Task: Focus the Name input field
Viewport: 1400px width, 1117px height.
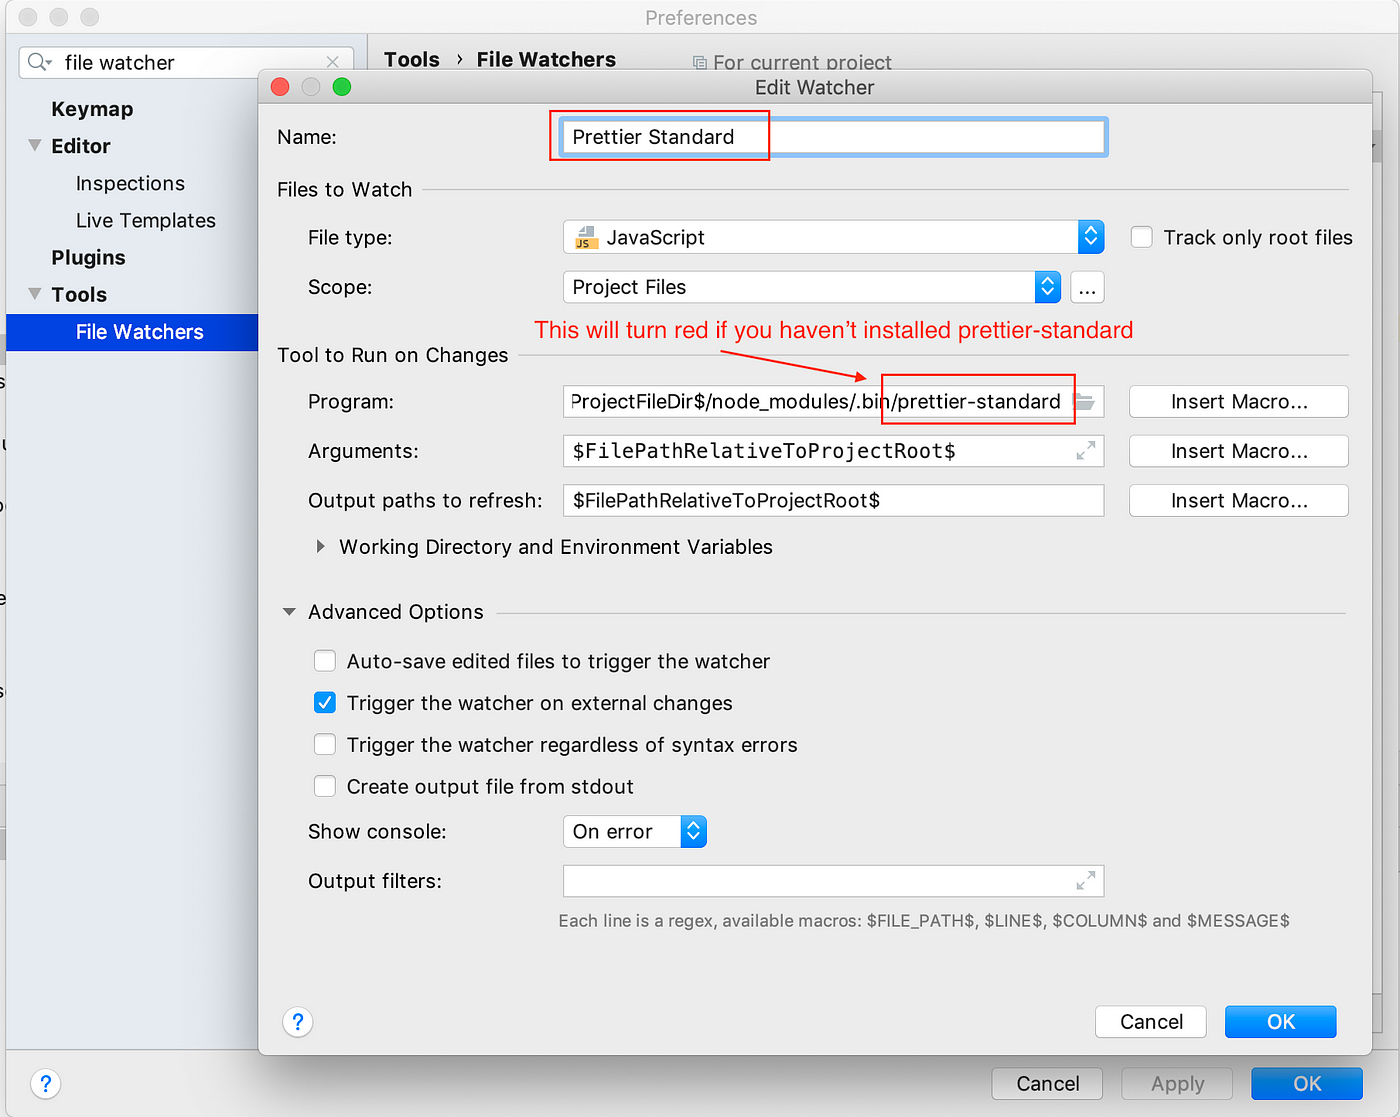Action: 833,137
